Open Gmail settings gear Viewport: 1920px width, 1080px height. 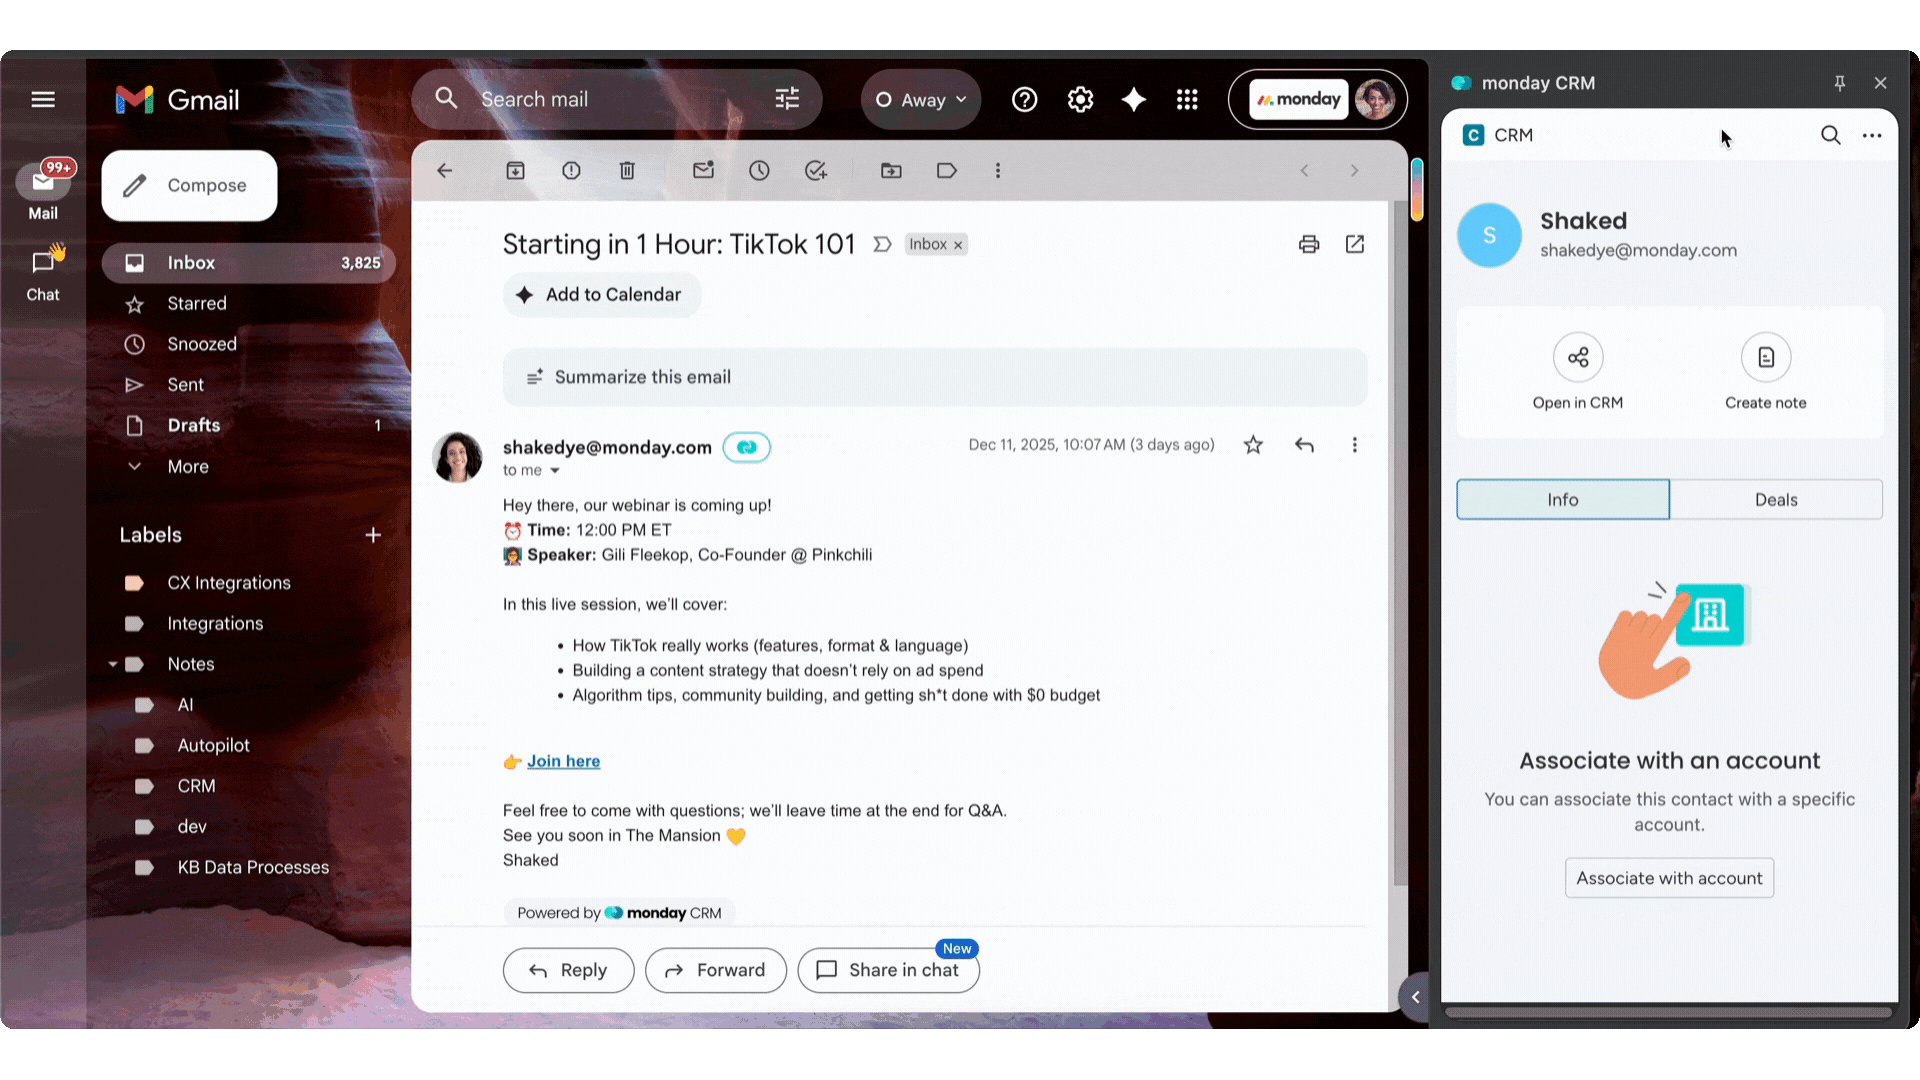point(1080,99)
